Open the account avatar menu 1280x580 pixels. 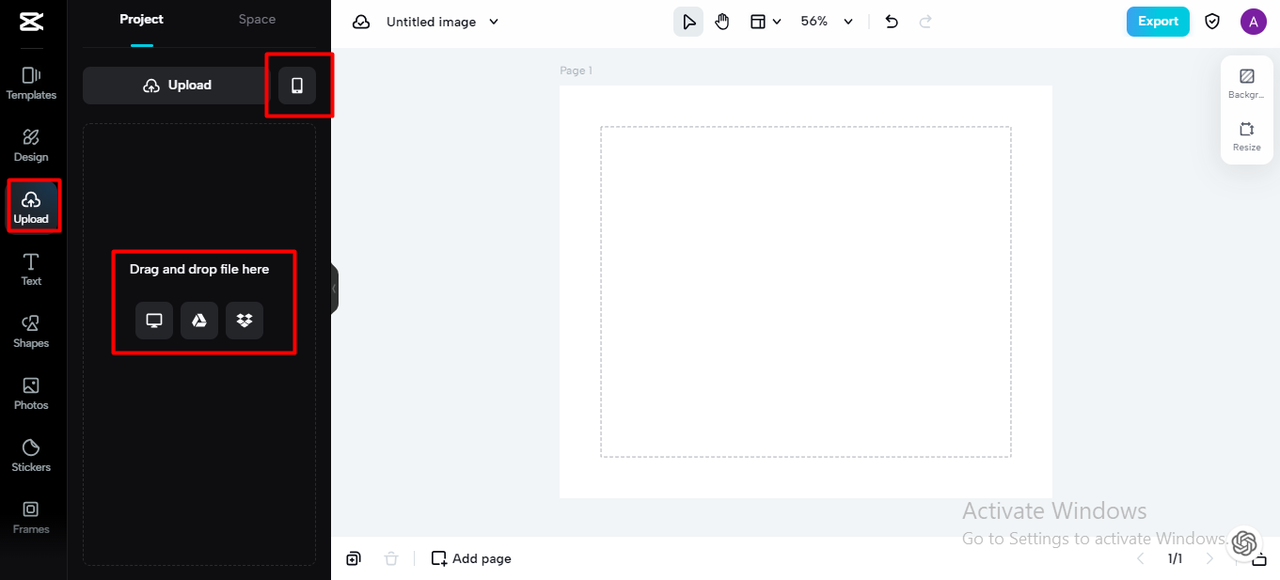tap(1253, 21)
